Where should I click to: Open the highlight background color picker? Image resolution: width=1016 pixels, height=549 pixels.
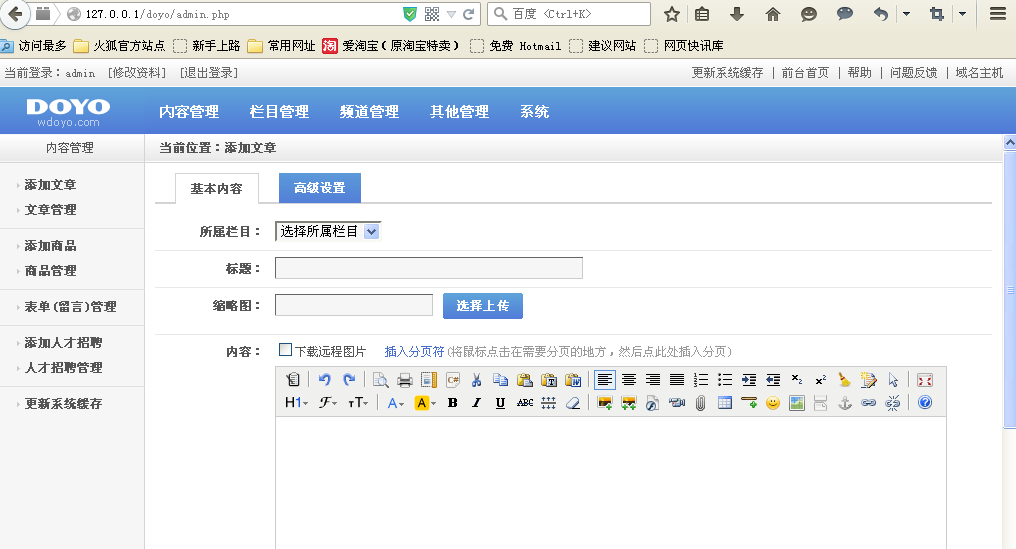tap(425, 403)
